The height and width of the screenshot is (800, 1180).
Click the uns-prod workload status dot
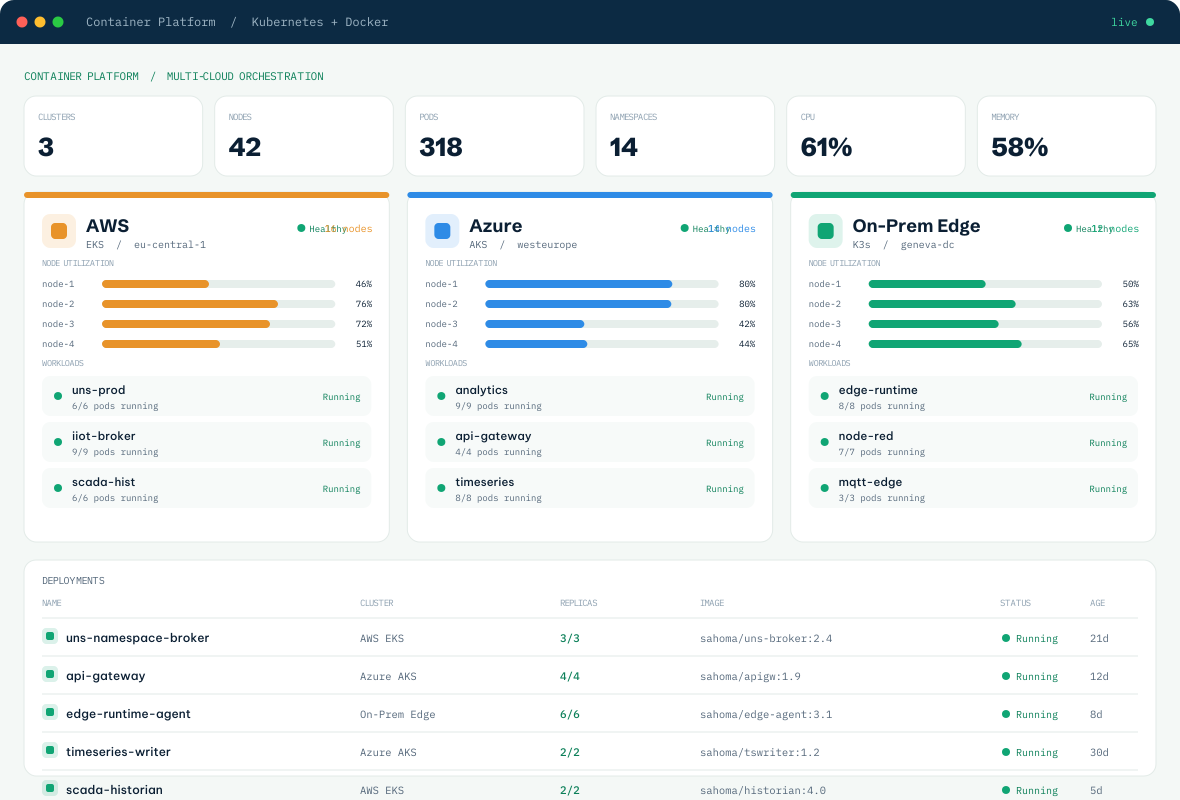pyautogui.click(x=58, y=397)
